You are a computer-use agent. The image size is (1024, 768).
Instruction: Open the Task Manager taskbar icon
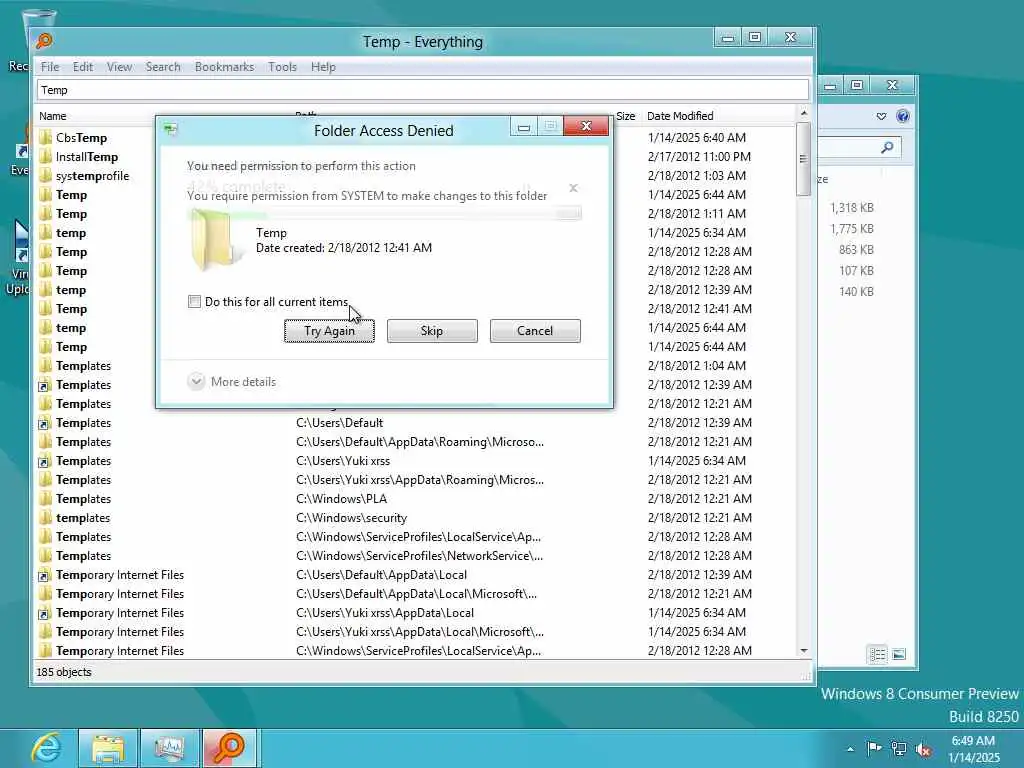[x=168, y=748]
